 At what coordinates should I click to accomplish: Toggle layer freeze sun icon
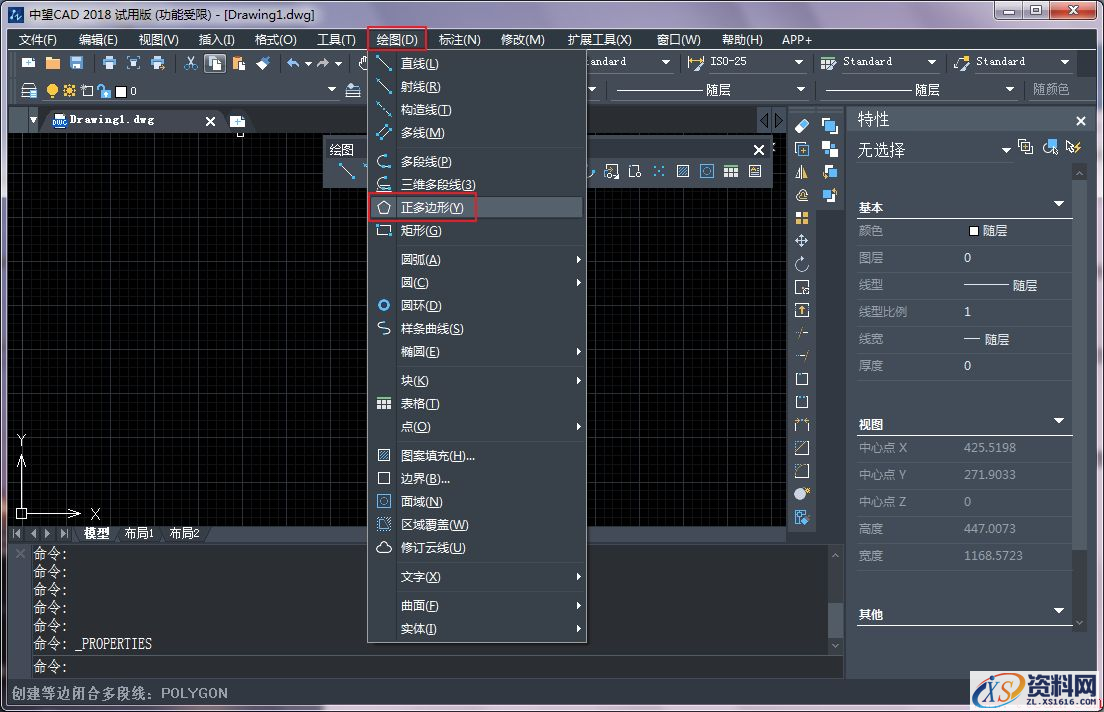point(69,91)
